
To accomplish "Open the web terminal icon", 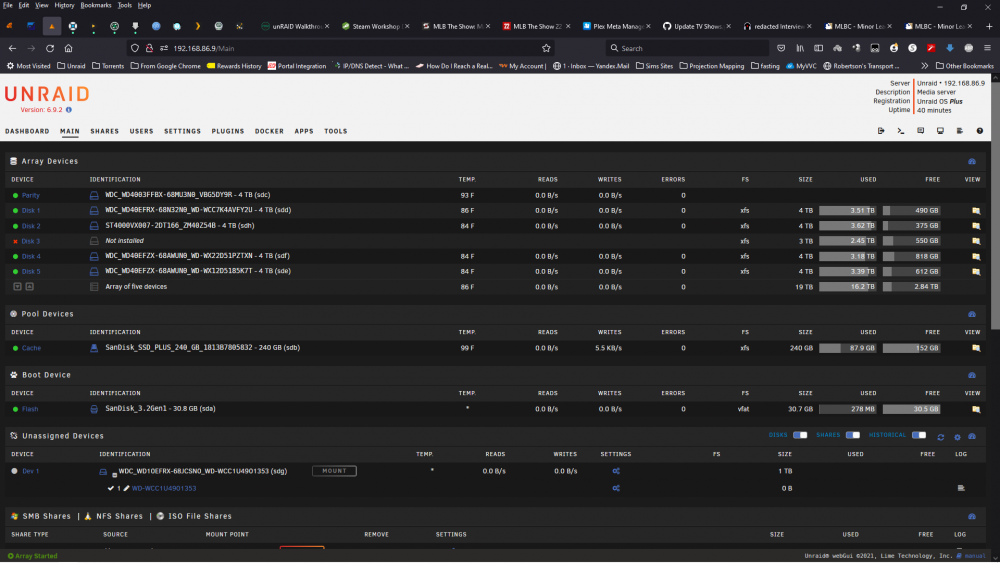I will tap(901, 131).
